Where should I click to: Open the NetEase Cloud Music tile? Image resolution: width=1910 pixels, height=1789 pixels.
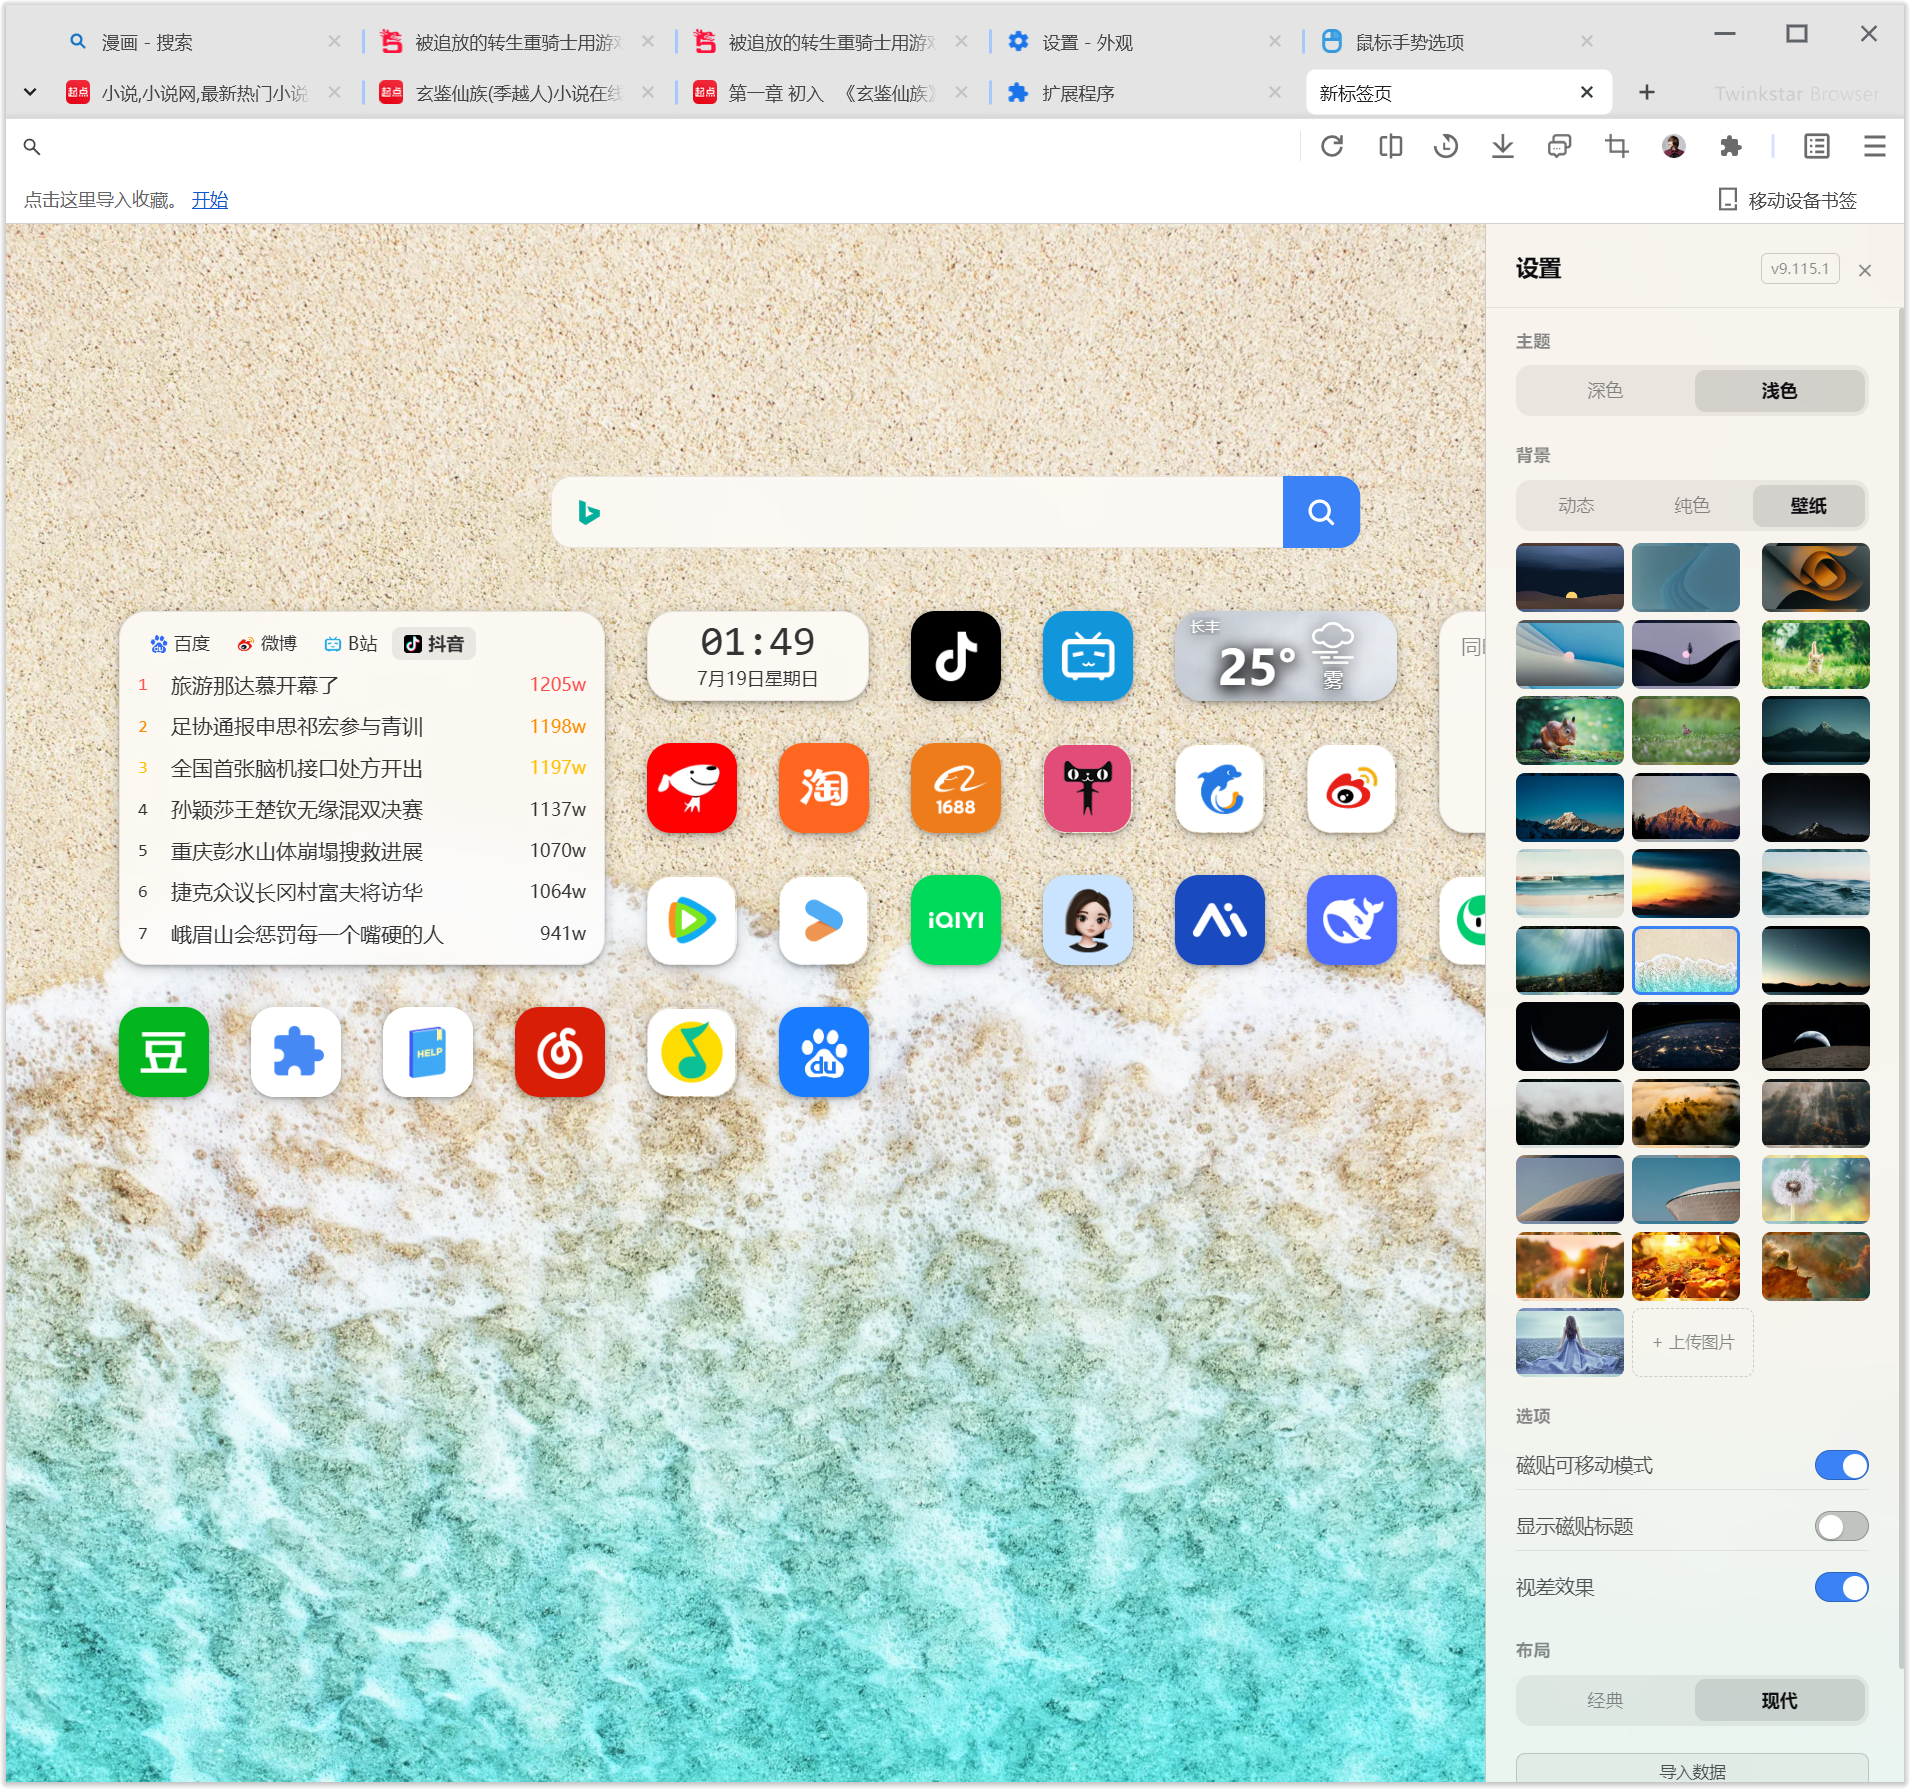(559, 1052)
